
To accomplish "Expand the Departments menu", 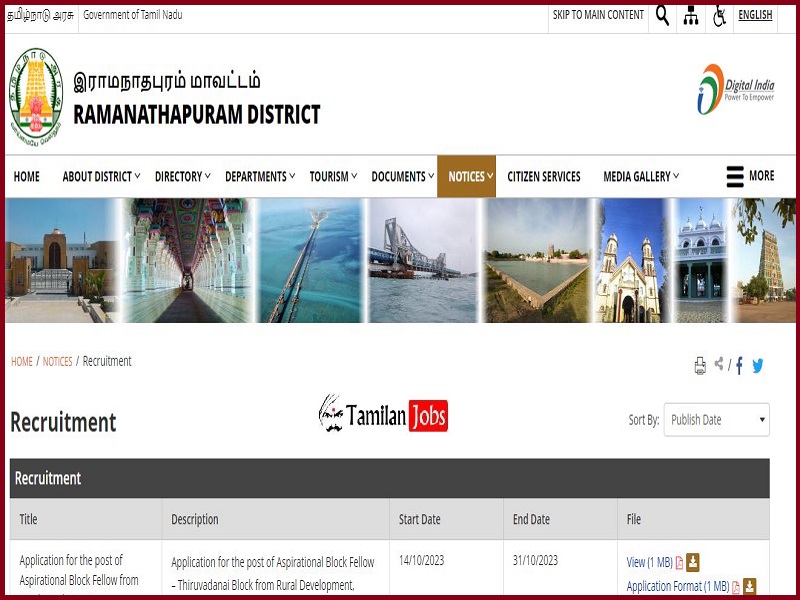I will click(260, 177).
